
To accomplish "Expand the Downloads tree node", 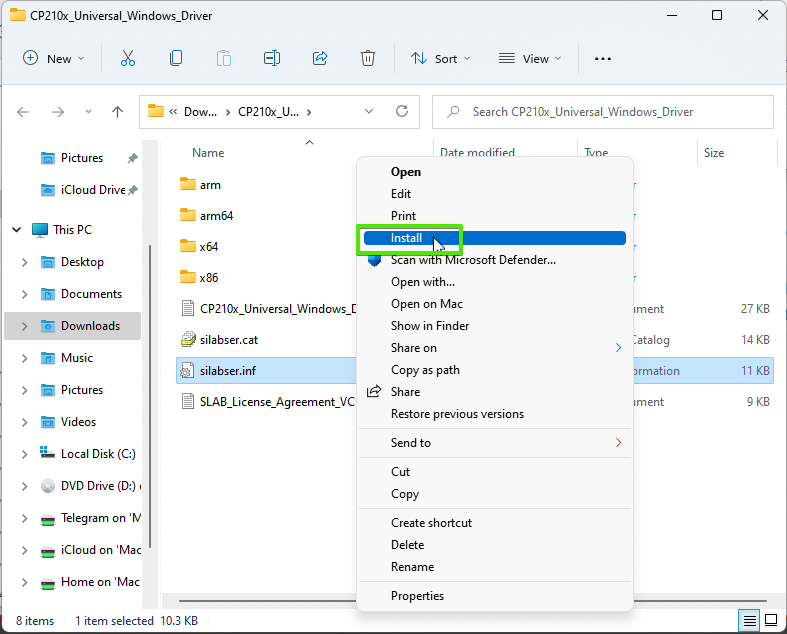I will tap(24, 326).
